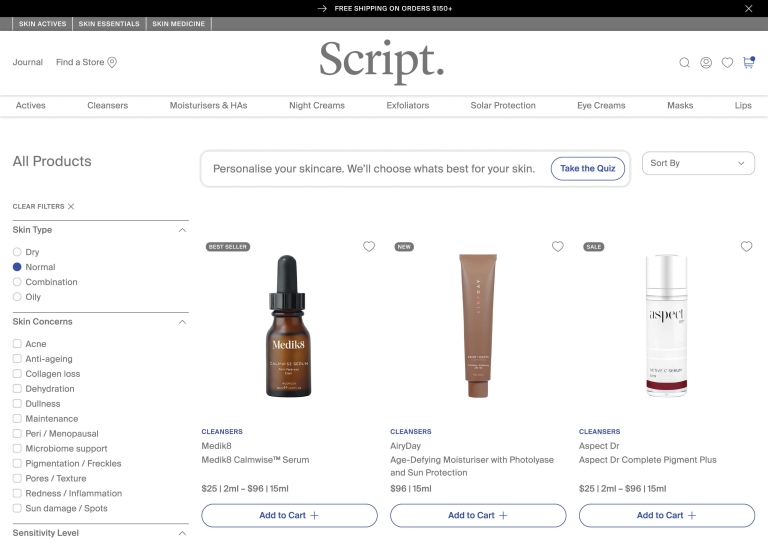Check the Pigmentation / Freckles concern

[x=17, y=463]
